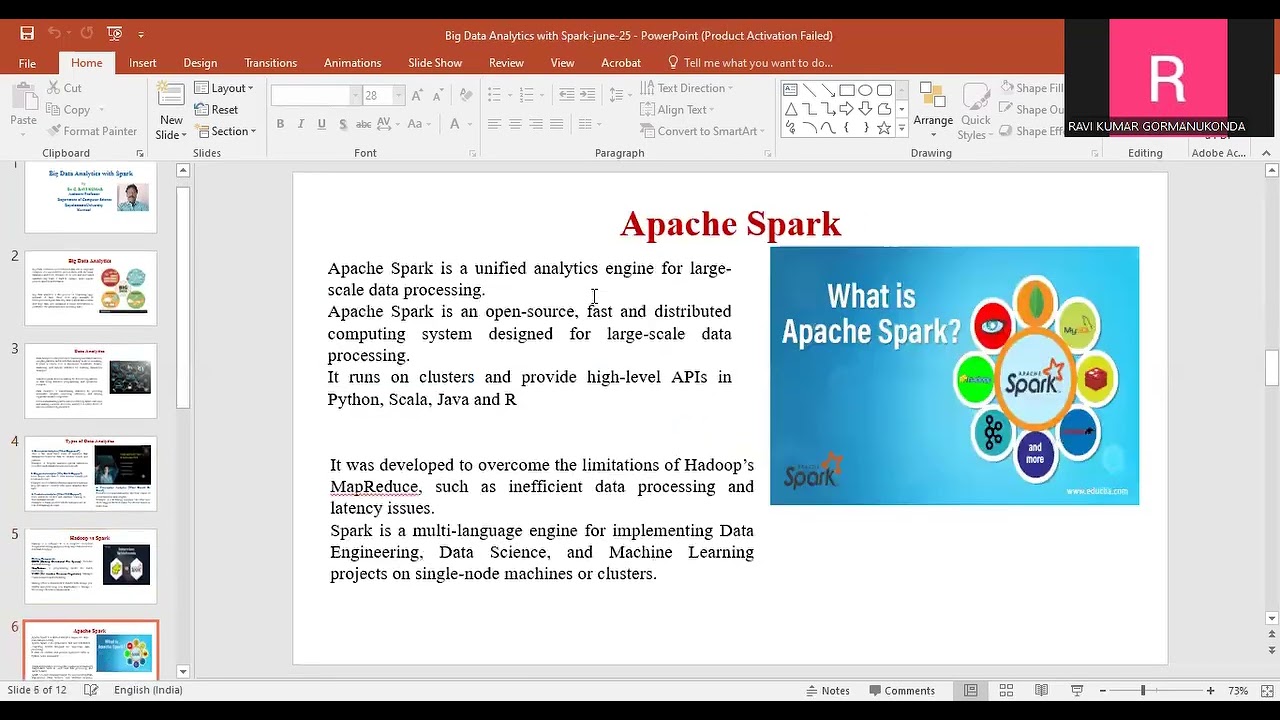The height and width of the screenshot is (720, 1280).
Task: Select the Right Arrow block shape in gallery
Action: click(x=847, y=108)
